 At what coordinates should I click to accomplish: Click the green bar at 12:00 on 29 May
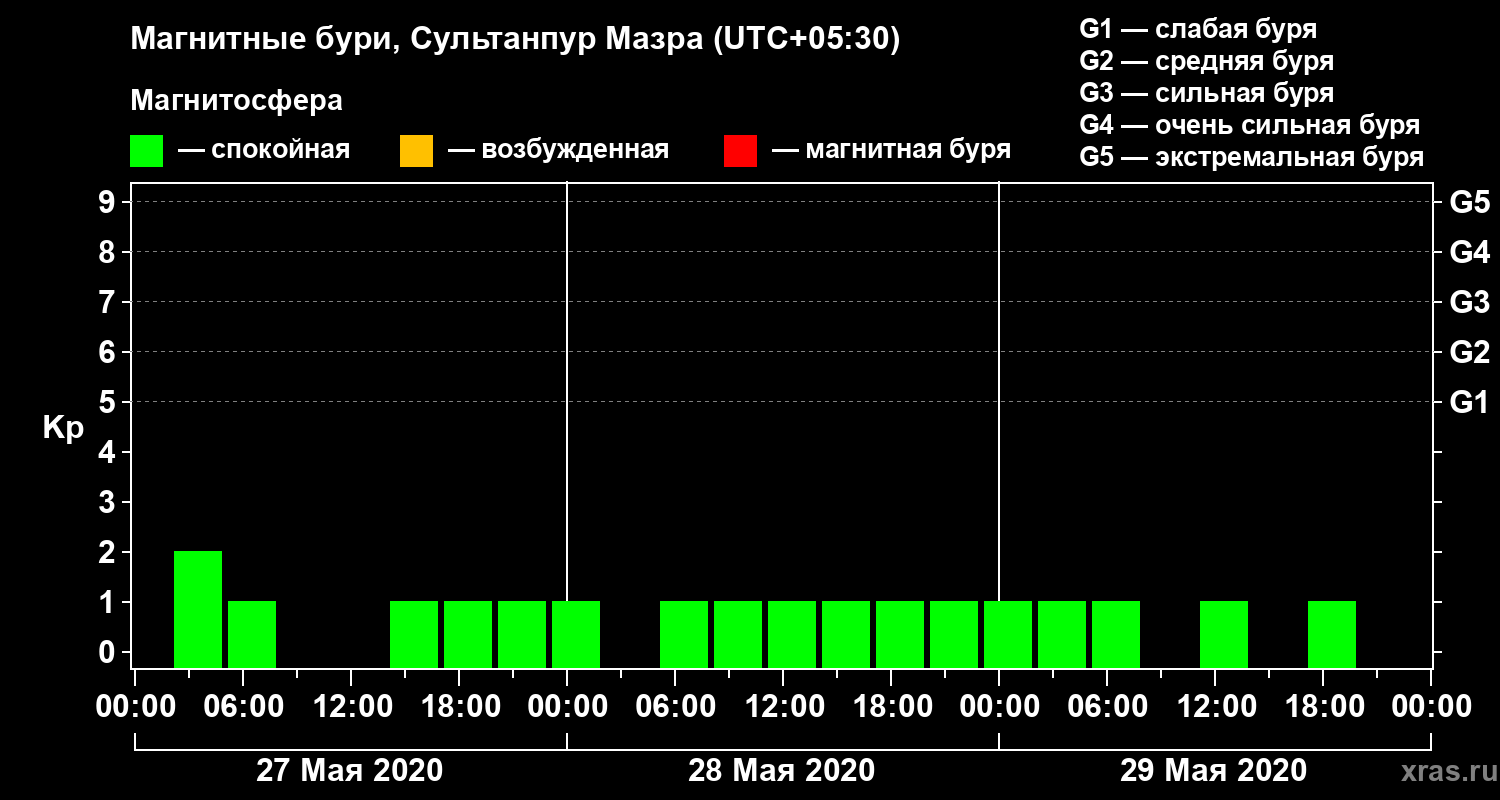tap(1224, 634)
